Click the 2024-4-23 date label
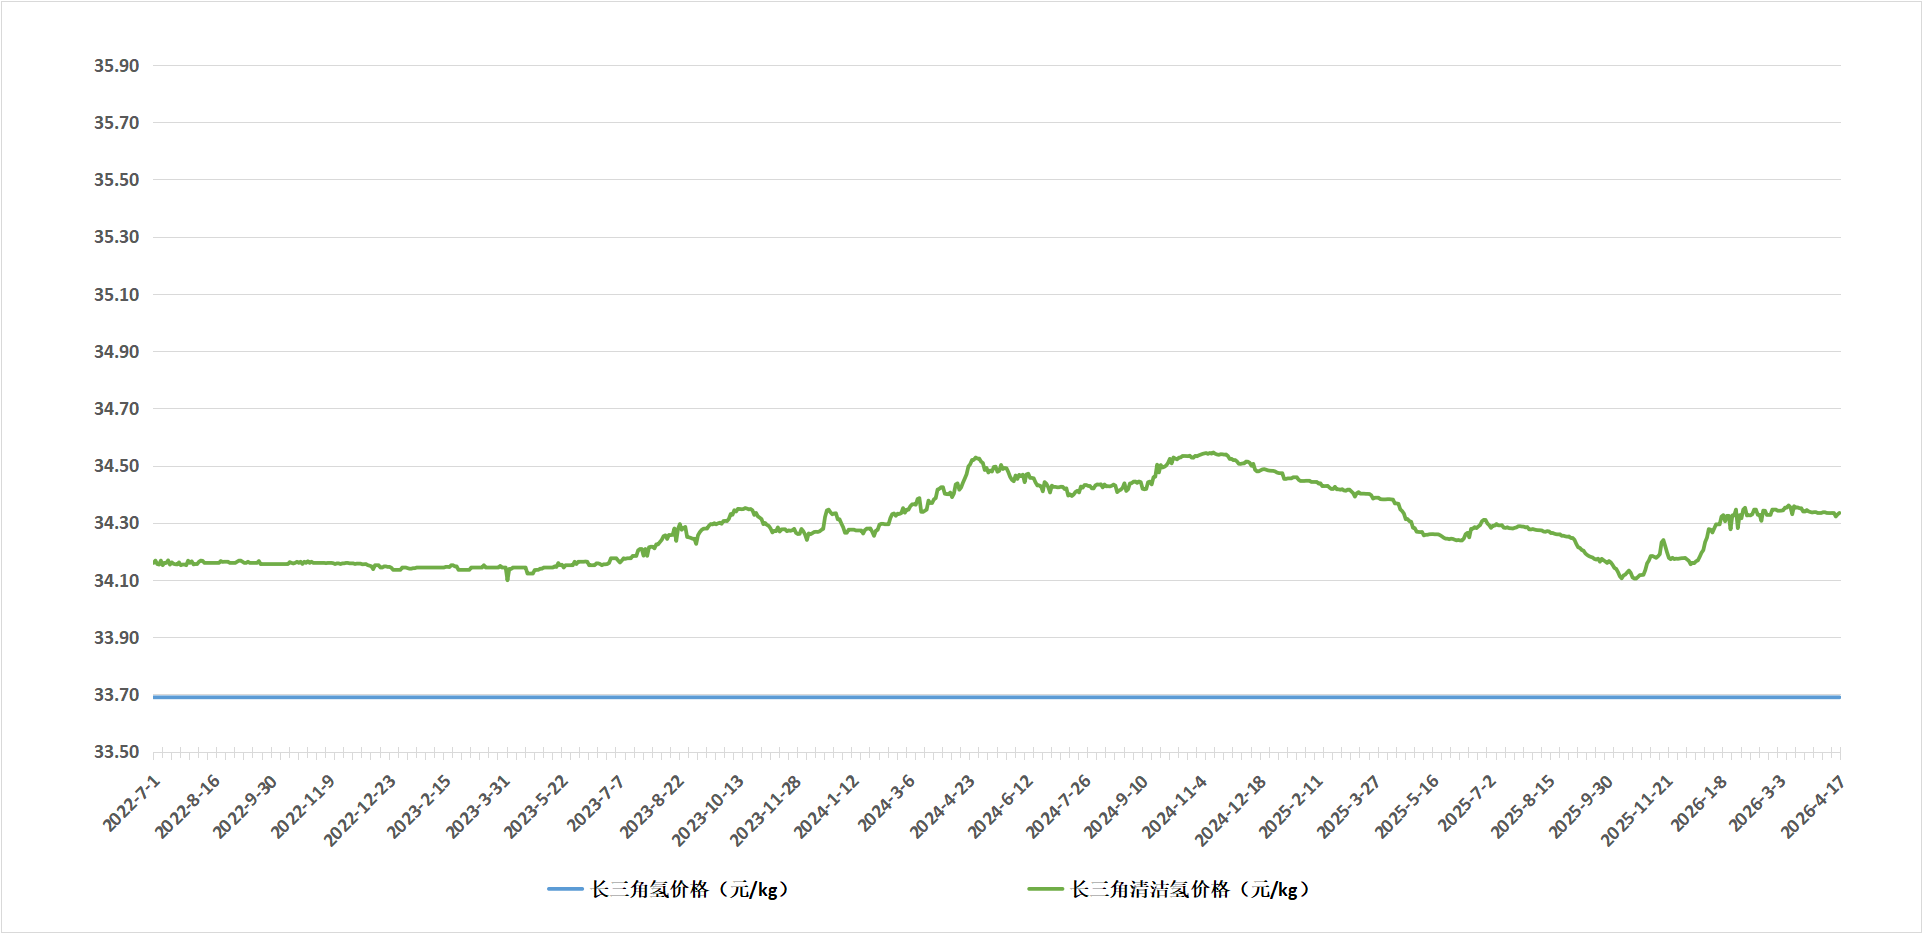Image resolution: width=1923 pixels, height=933 pixels. pos(942,807)
